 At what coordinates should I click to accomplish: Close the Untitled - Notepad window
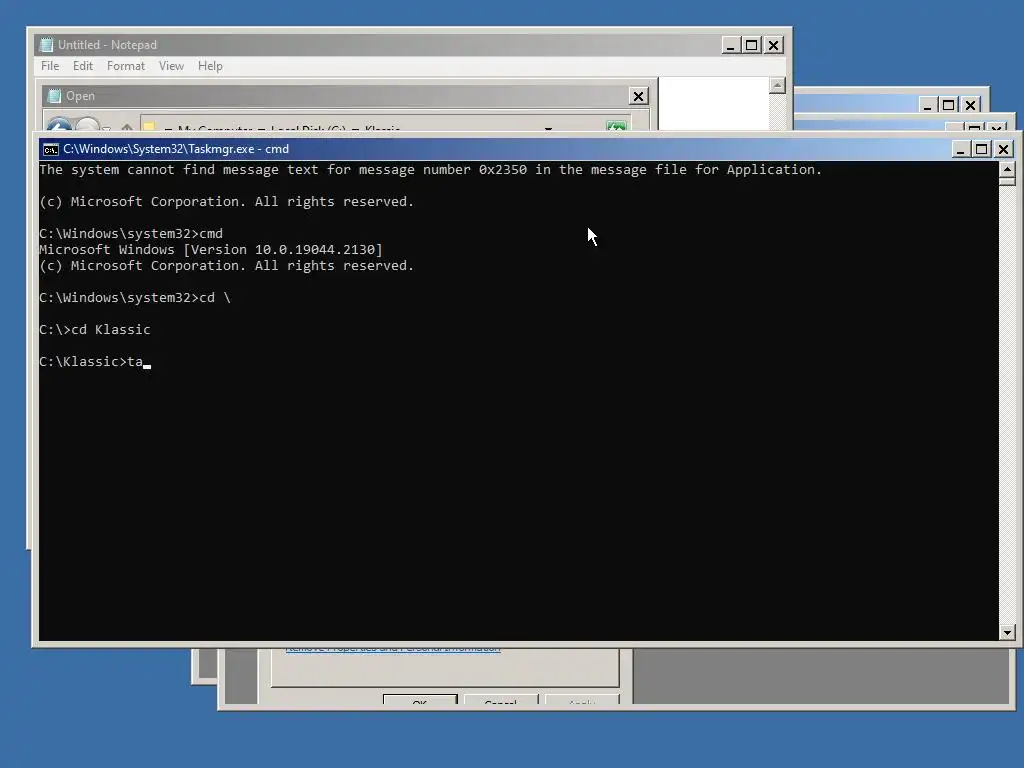click(x=774, y=45)
